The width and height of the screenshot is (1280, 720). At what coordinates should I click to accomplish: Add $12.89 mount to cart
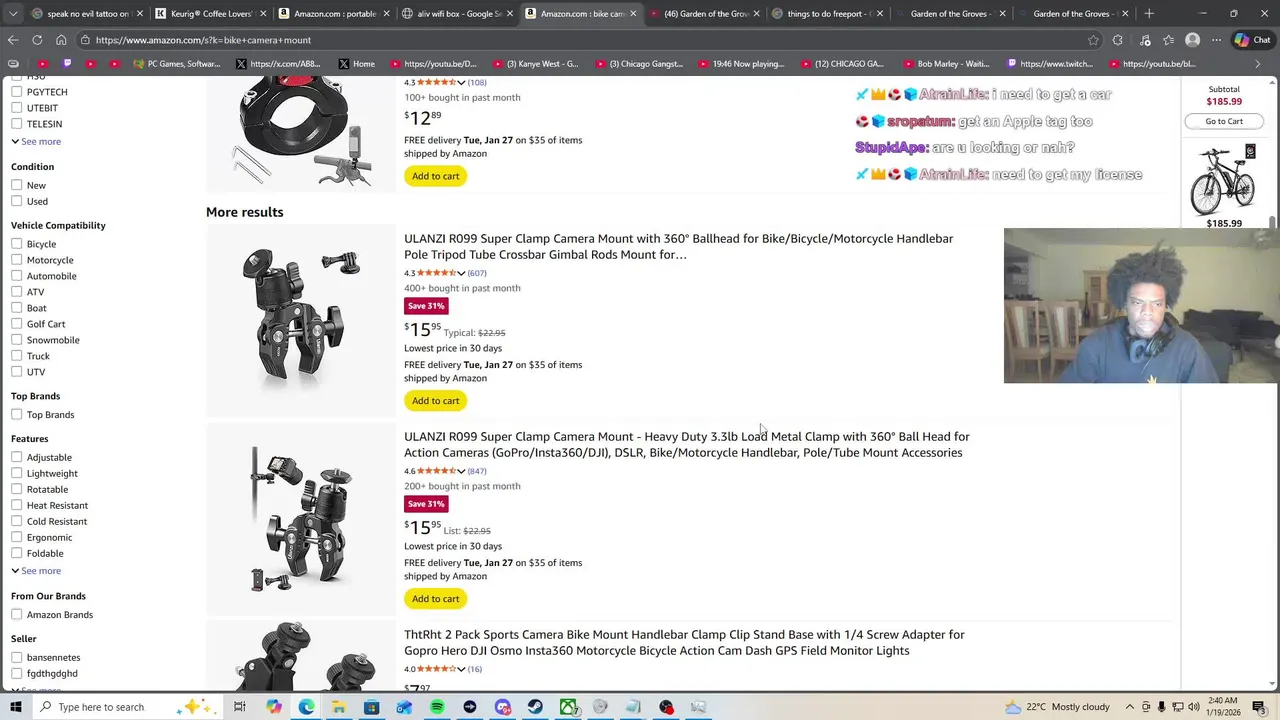coord(435,176)
